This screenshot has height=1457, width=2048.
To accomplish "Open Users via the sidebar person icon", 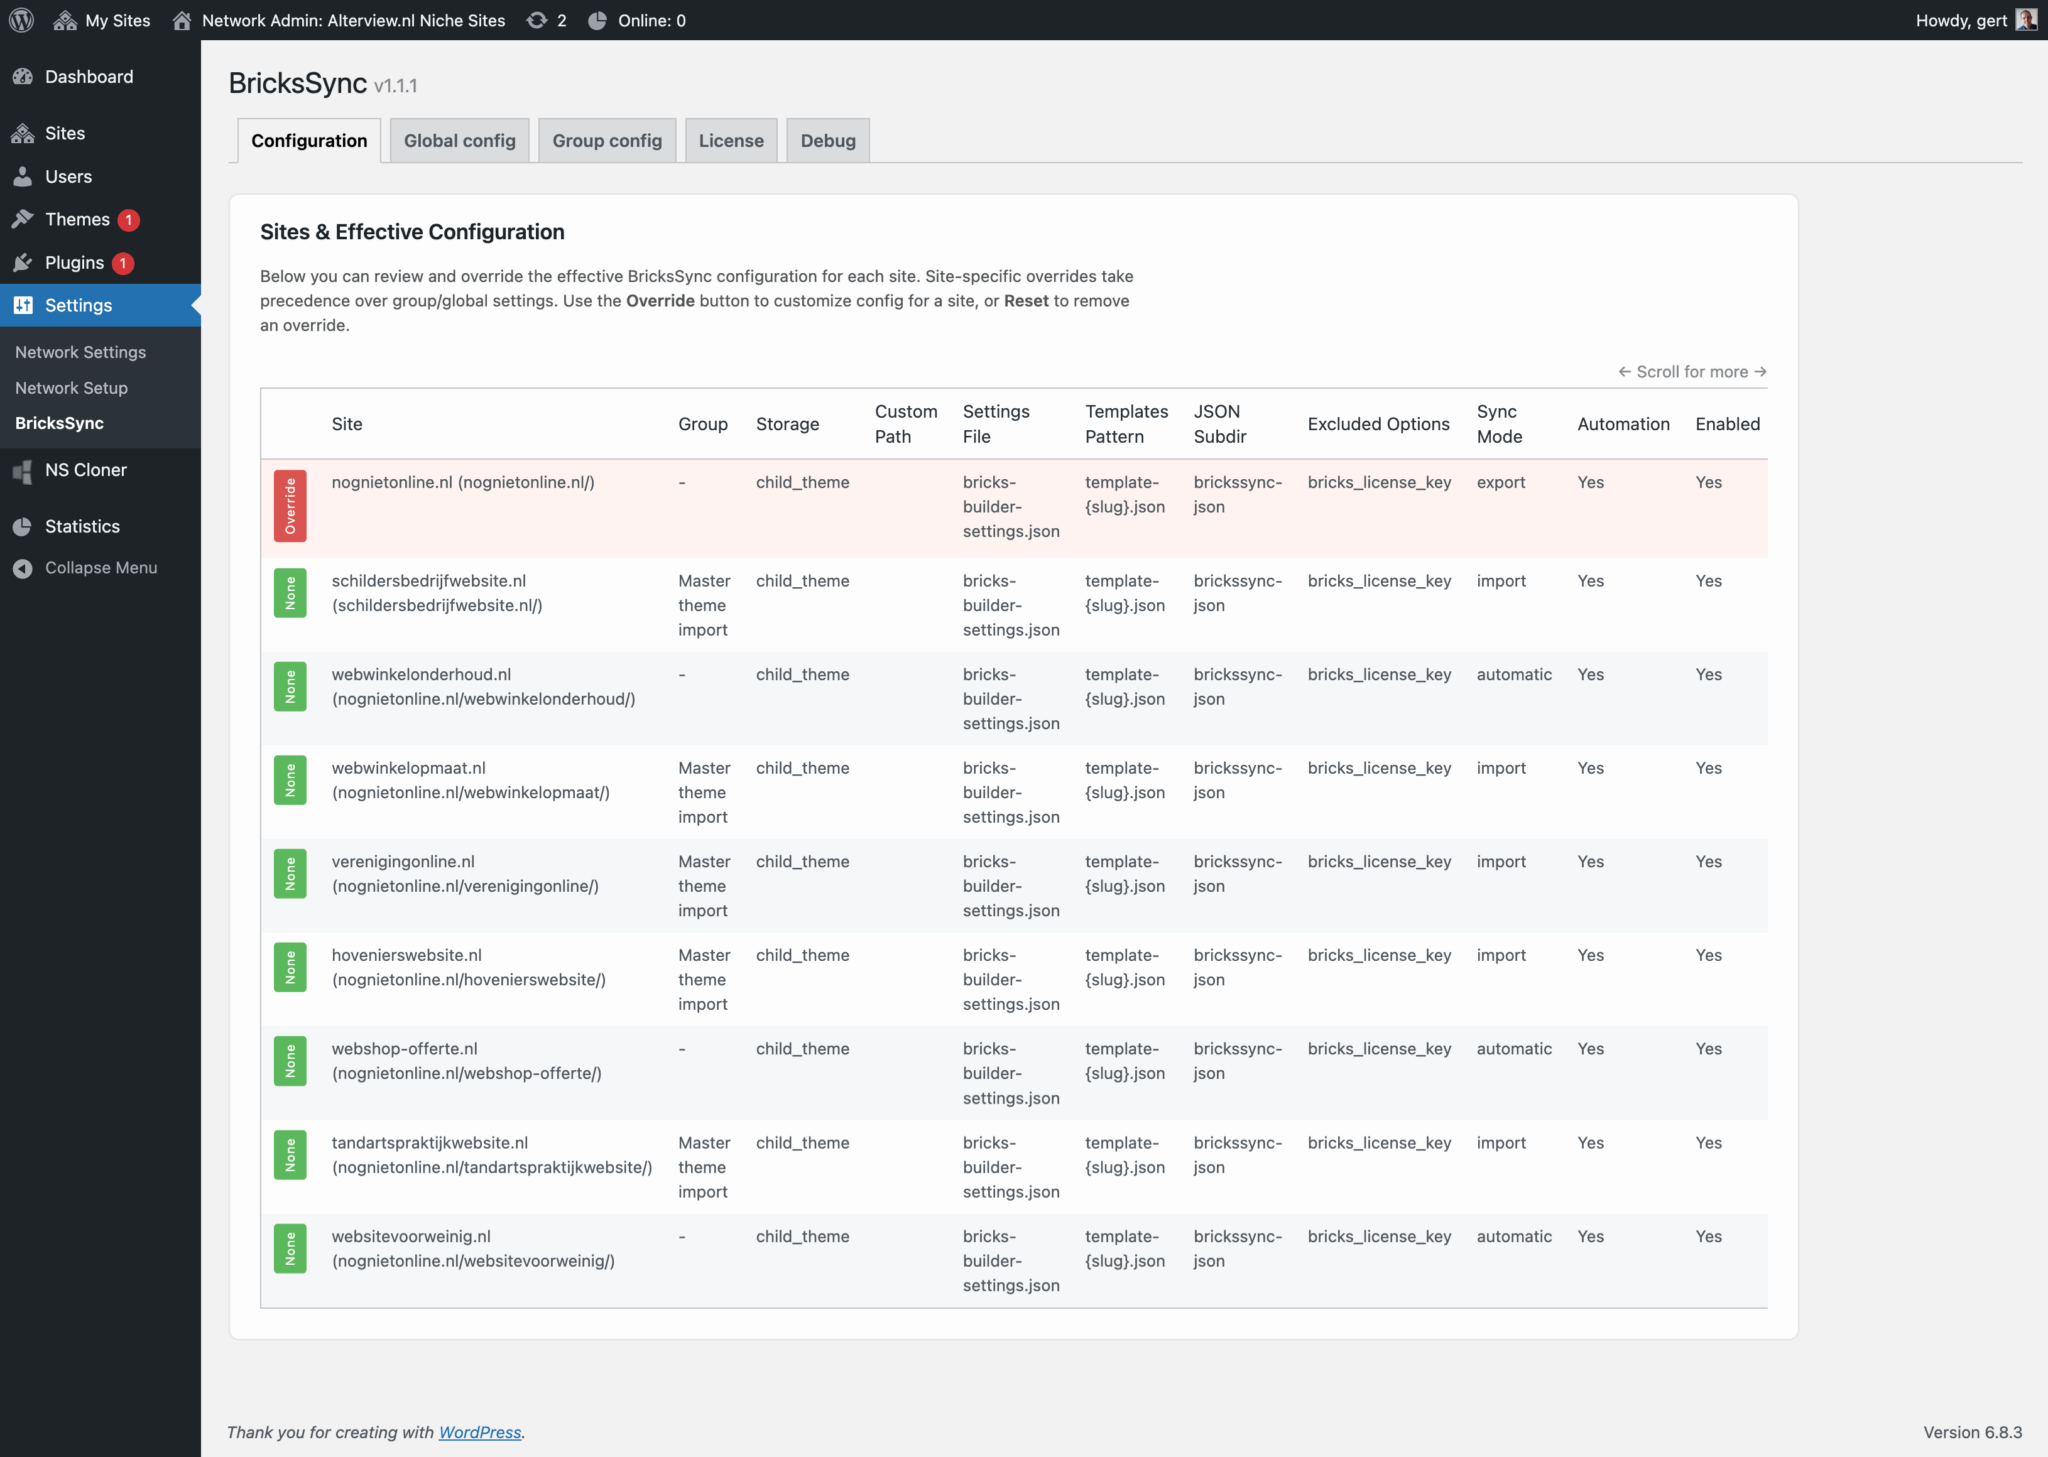I will [x=24, y=176].
